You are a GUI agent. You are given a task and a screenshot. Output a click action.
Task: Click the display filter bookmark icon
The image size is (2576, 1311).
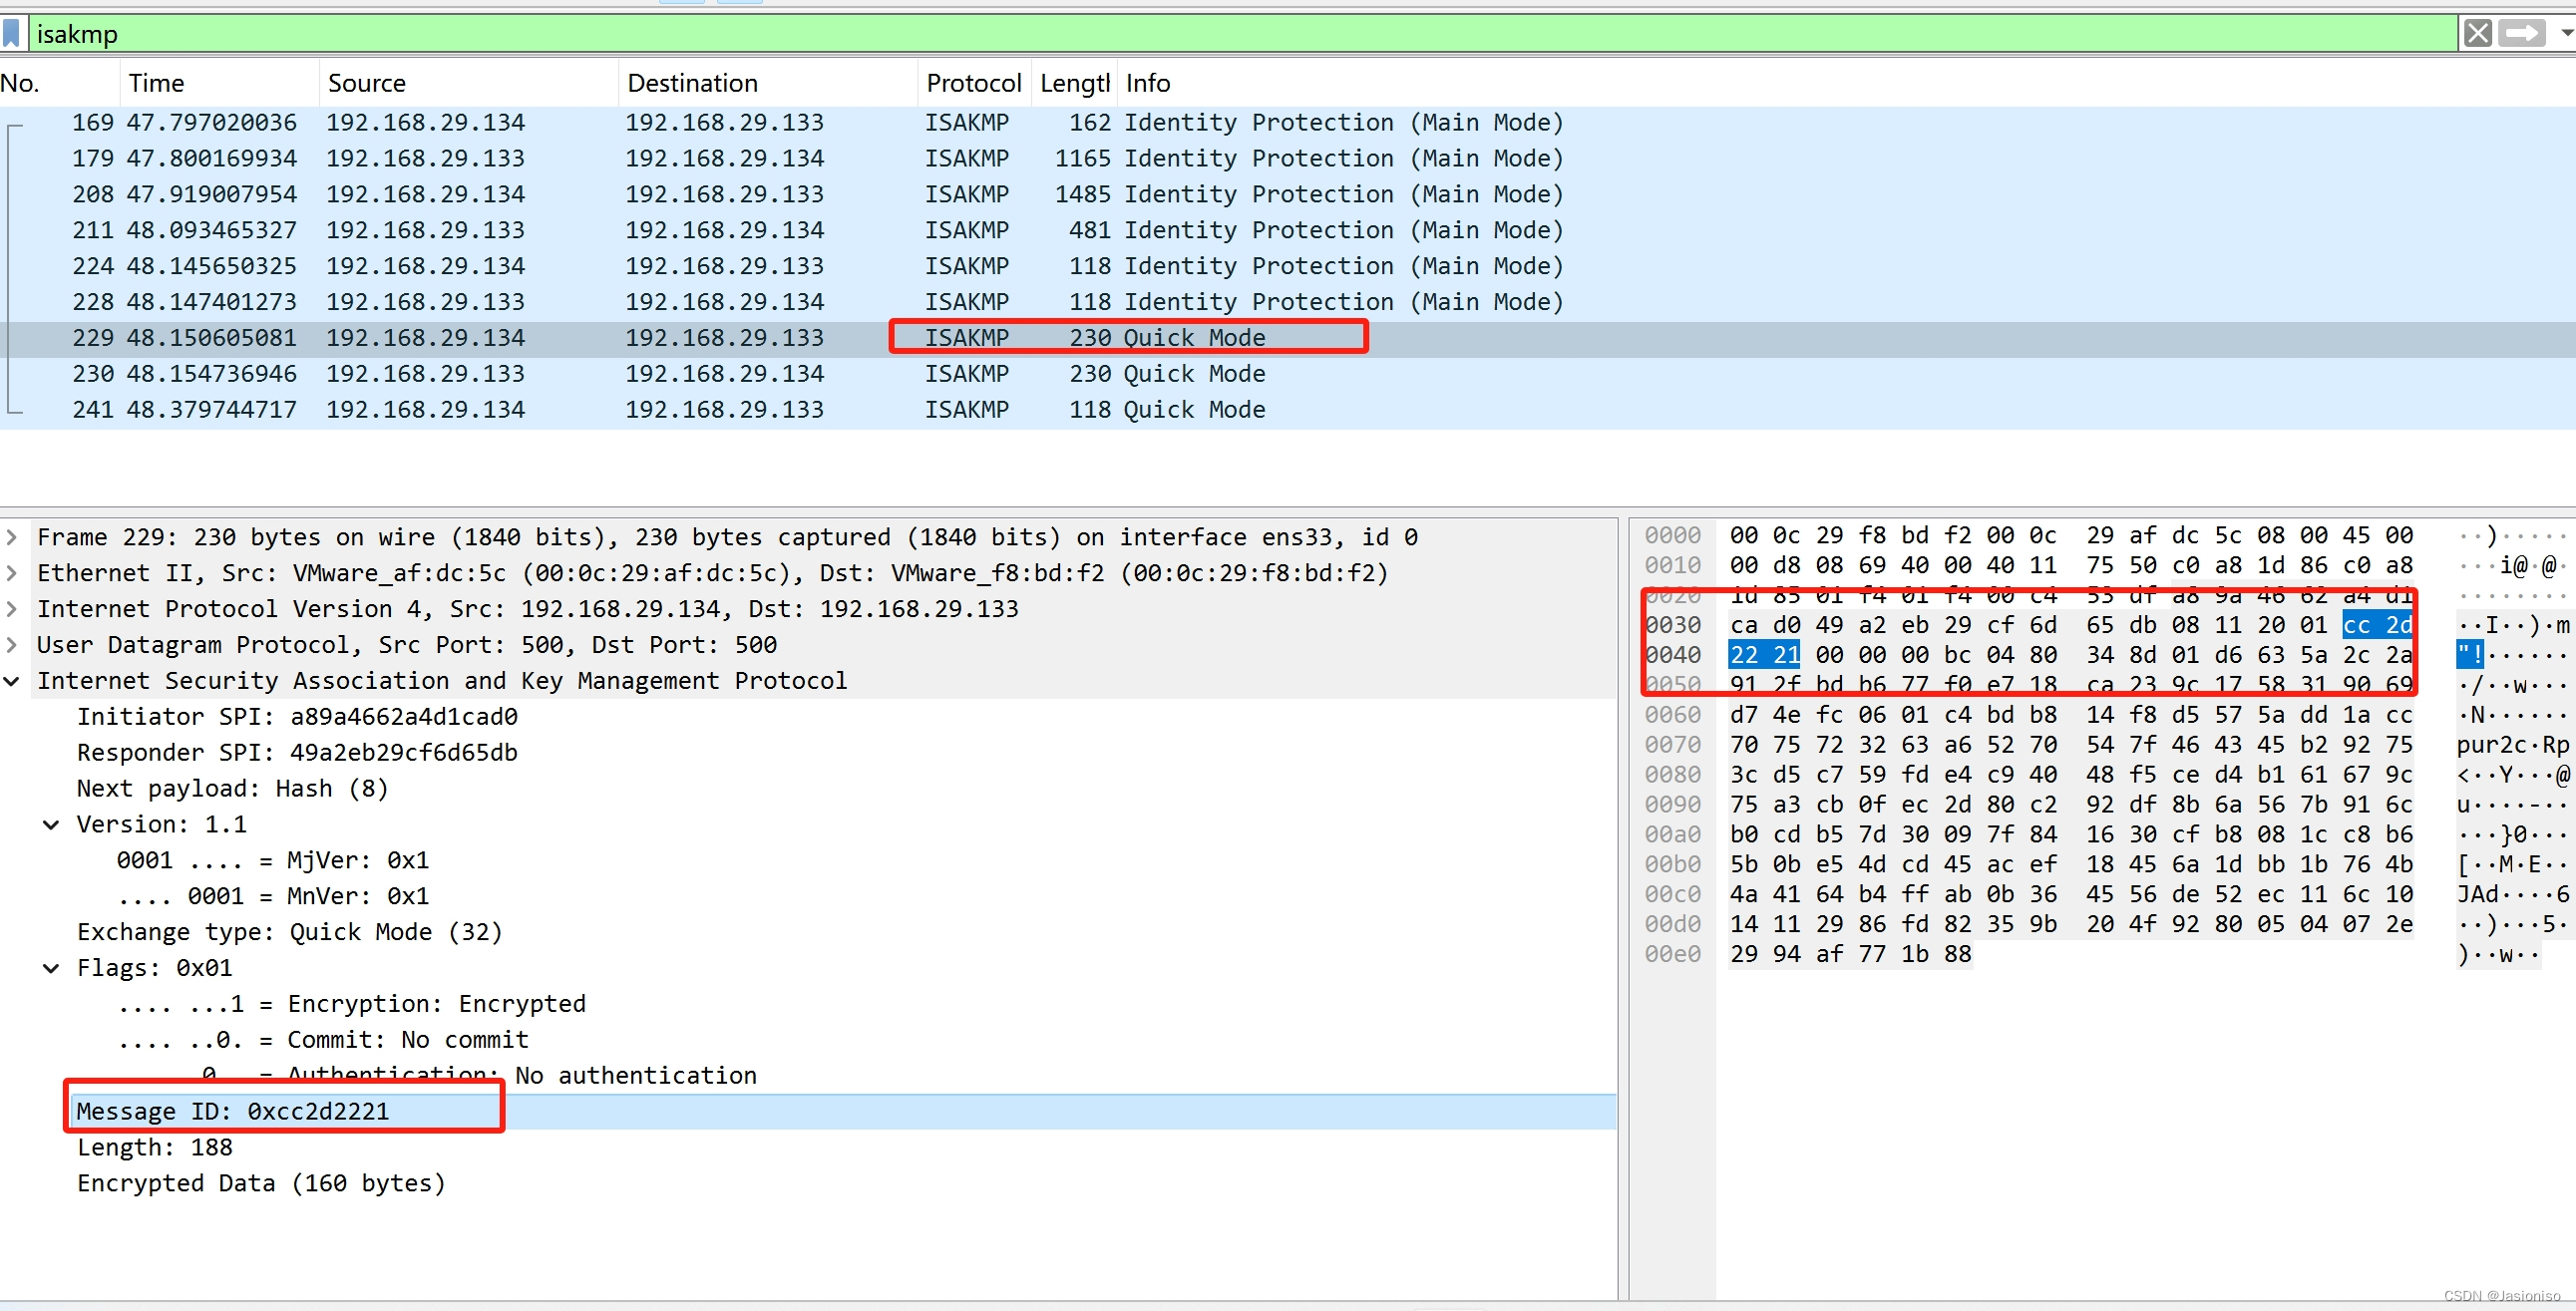(x=12, y=33)
